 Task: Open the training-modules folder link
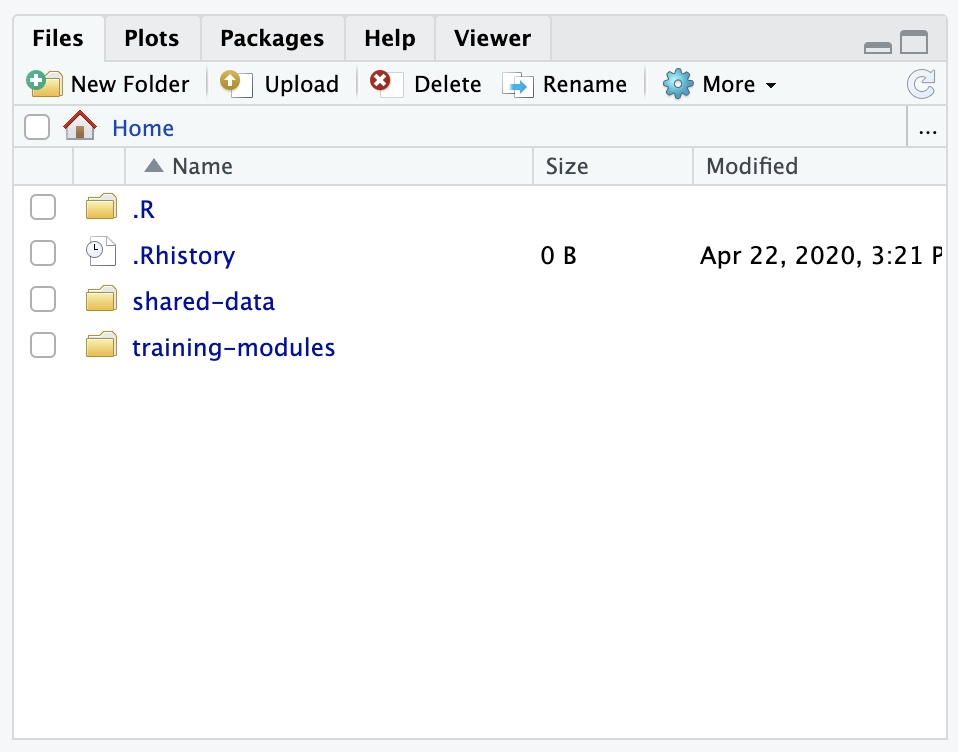click(233, 347)
